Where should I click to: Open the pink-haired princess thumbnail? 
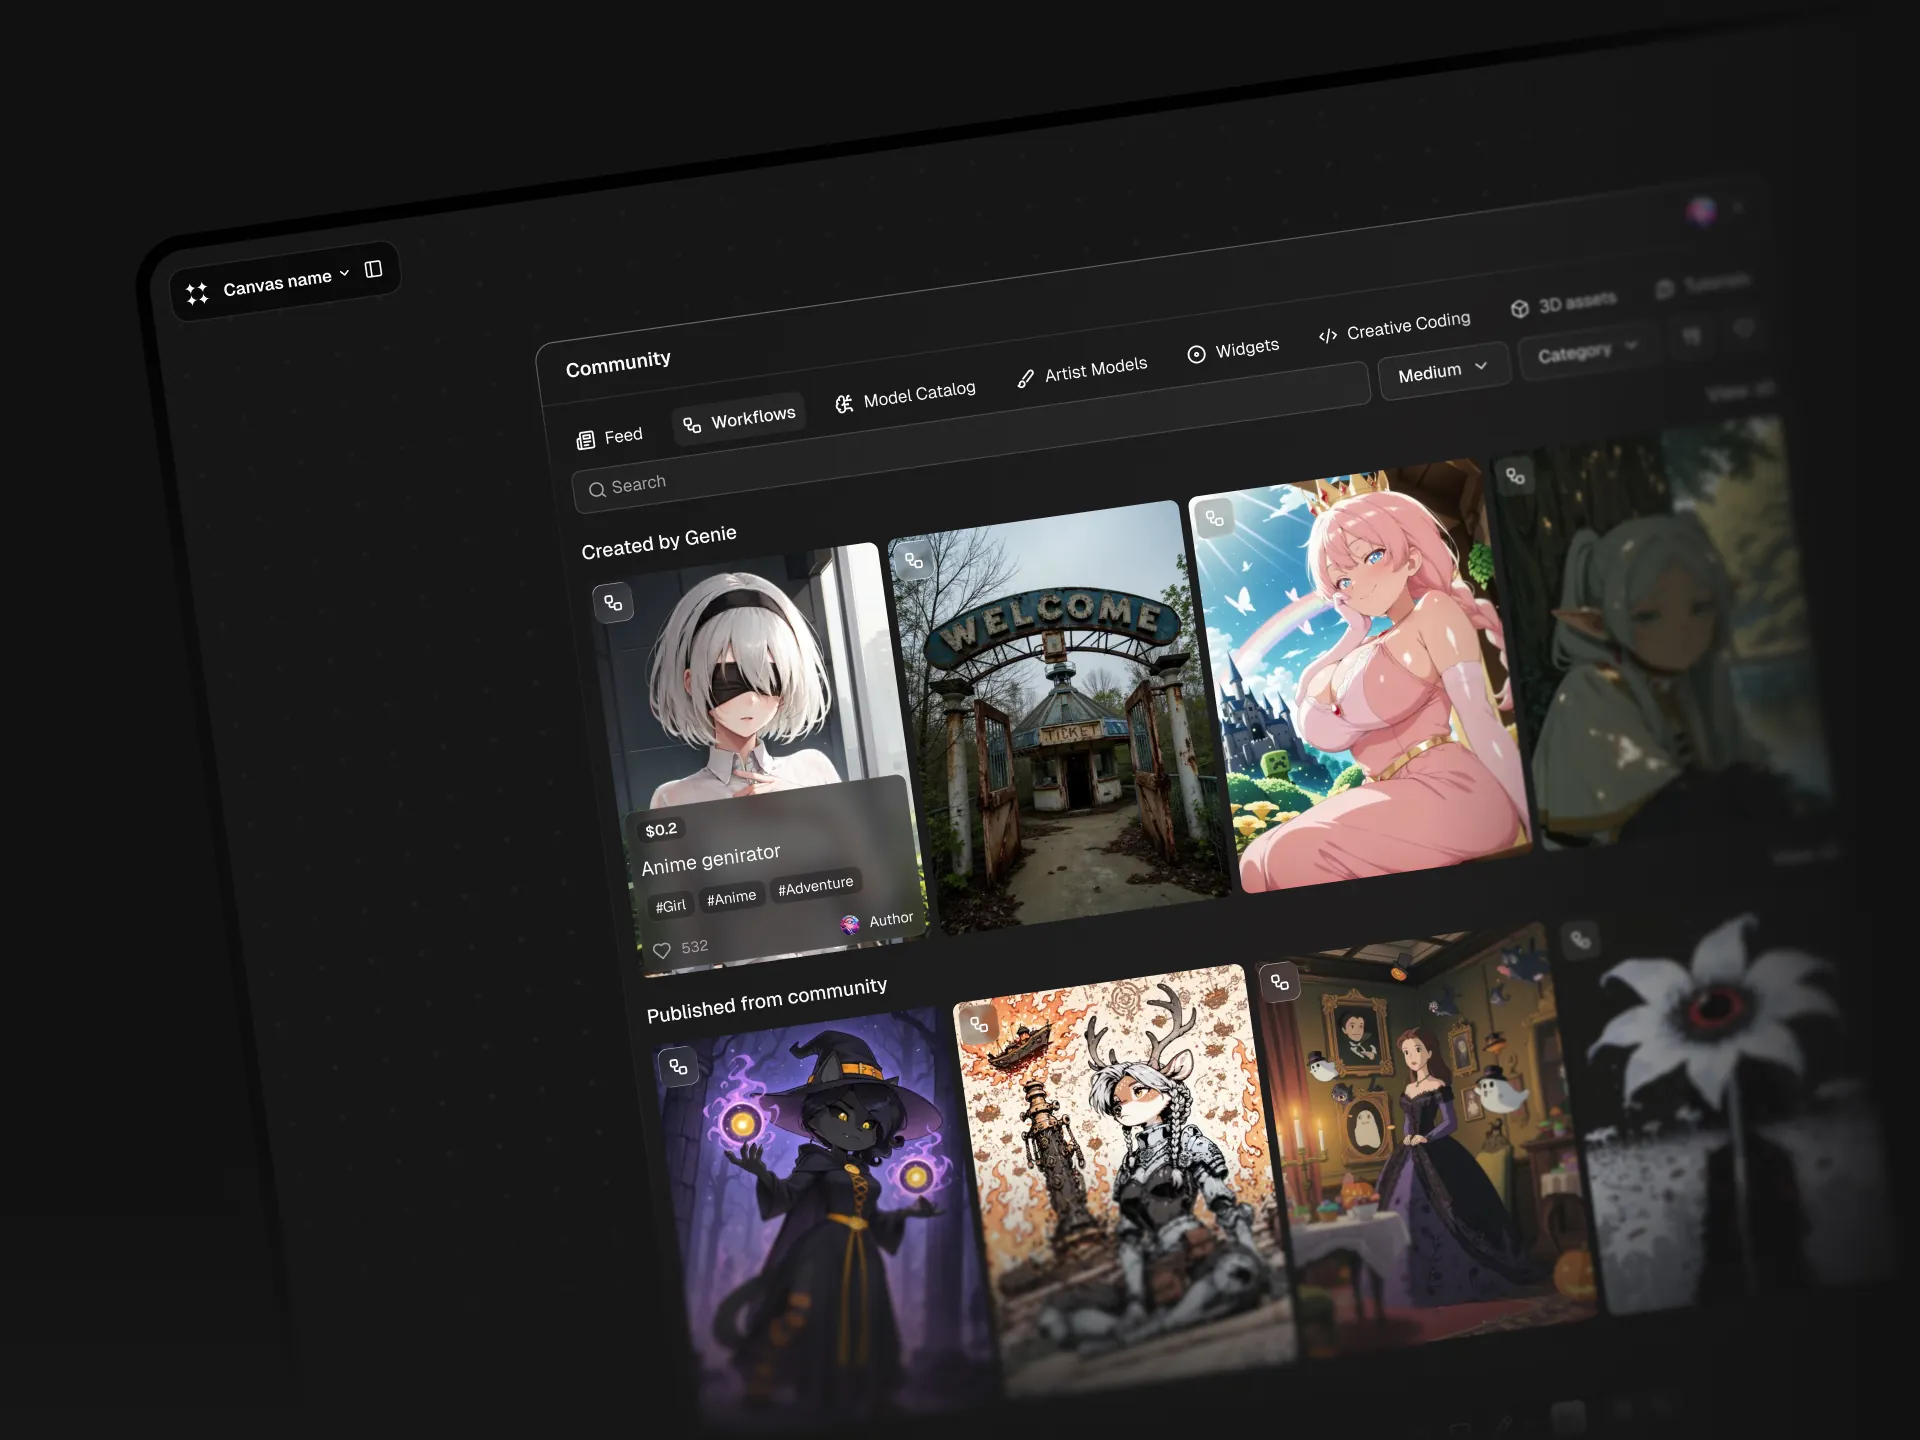coord(1360,675)
